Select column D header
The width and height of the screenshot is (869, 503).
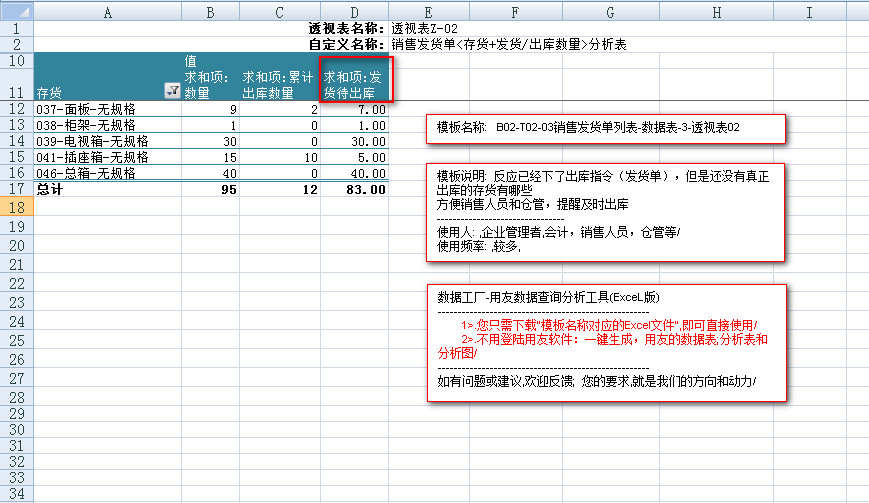(354, 10)
